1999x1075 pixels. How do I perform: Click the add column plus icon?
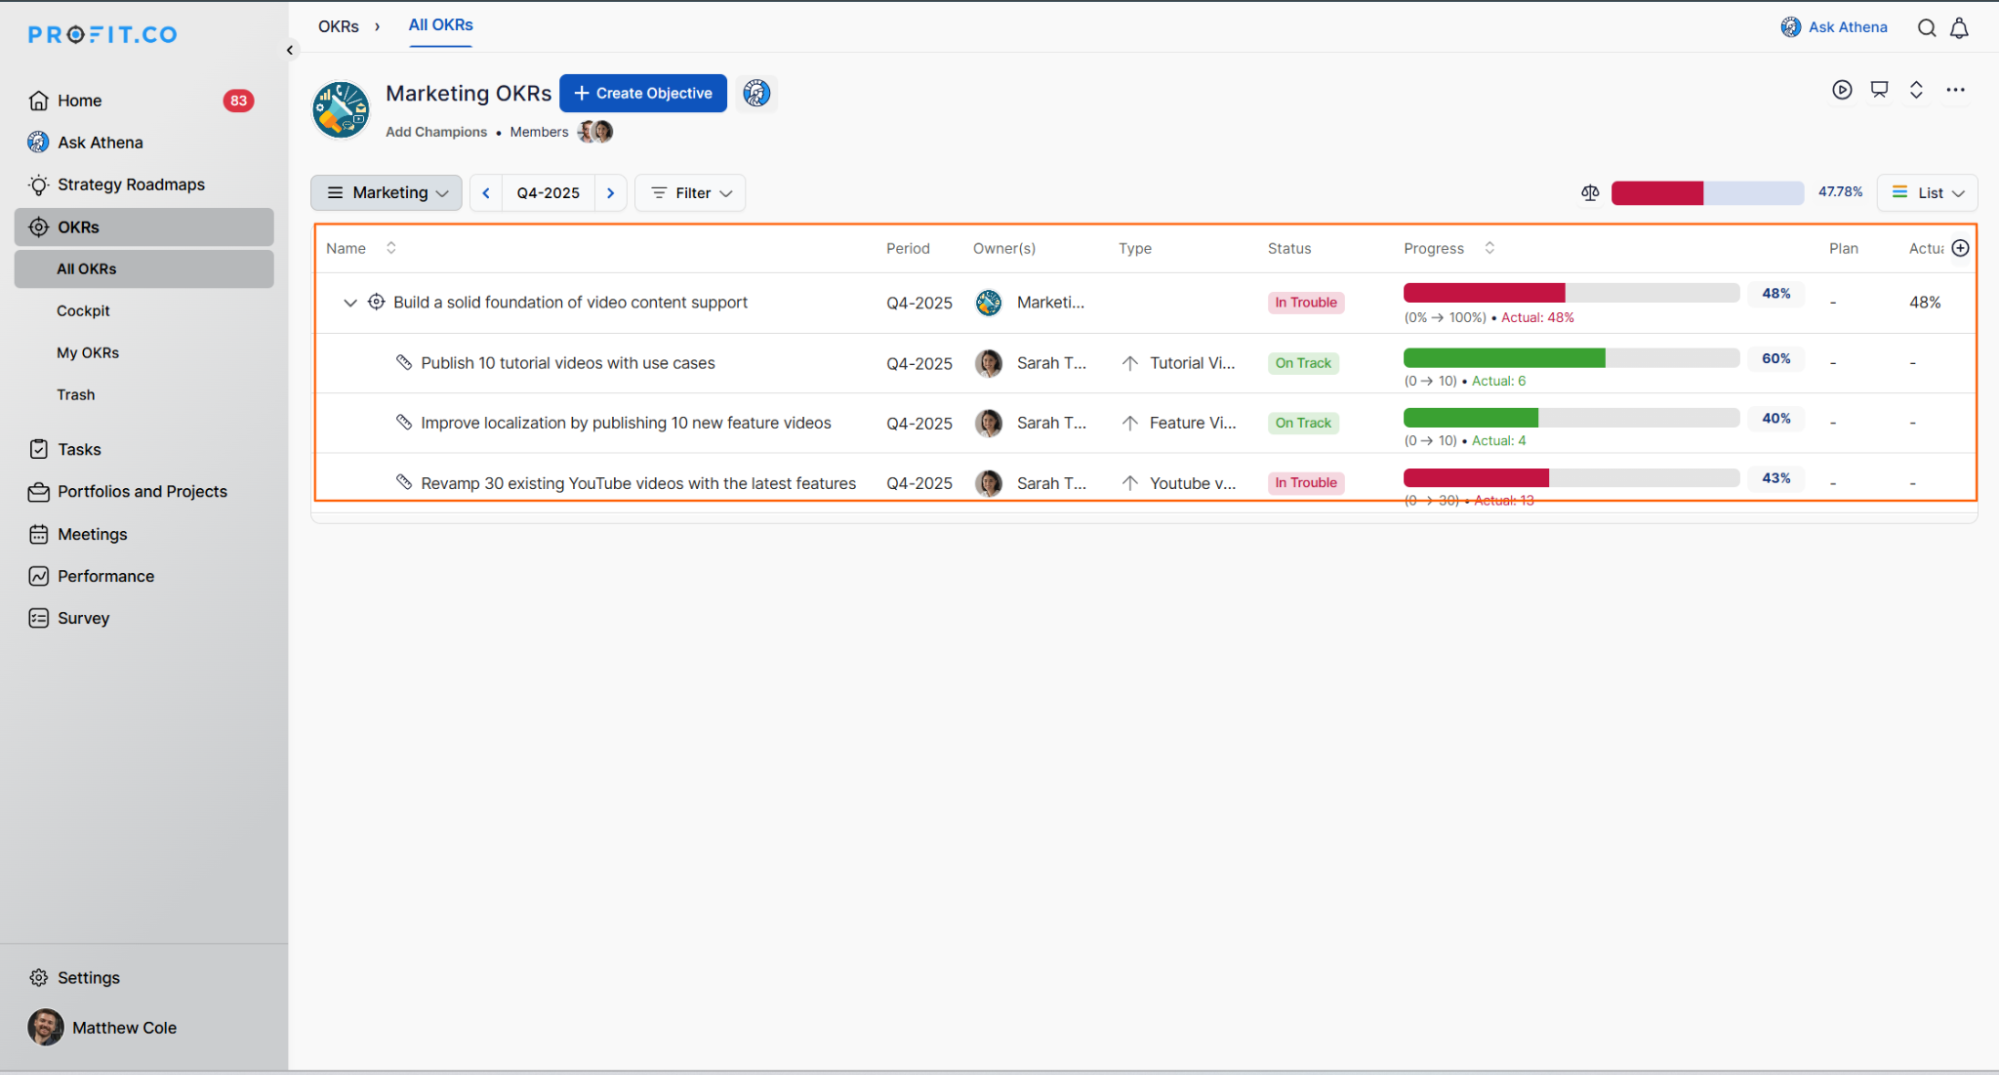(1960, 248)
